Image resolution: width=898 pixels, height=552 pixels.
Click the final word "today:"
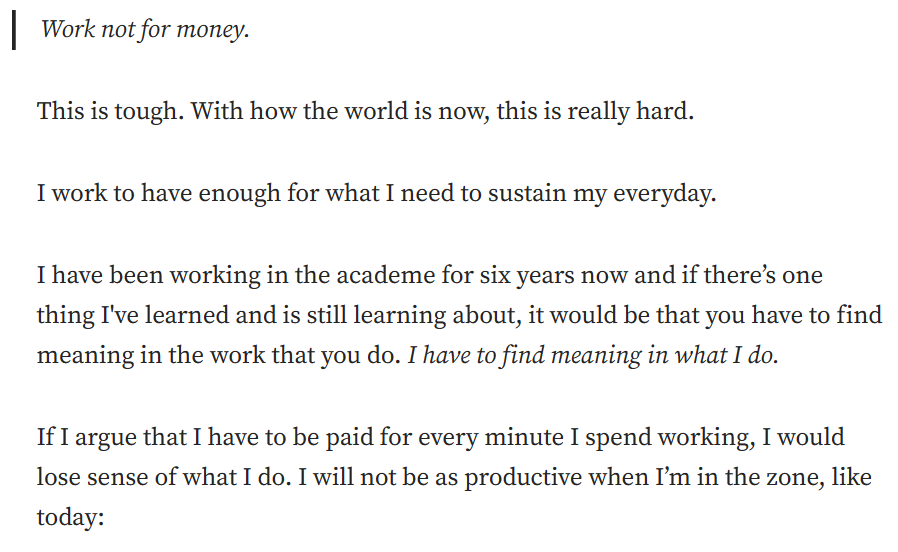[x=70, y=518]
